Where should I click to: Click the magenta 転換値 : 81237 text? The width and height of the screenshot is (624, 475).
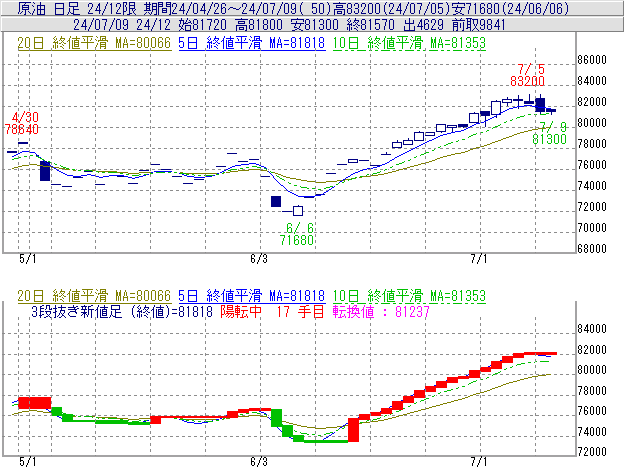coord(381,311)
